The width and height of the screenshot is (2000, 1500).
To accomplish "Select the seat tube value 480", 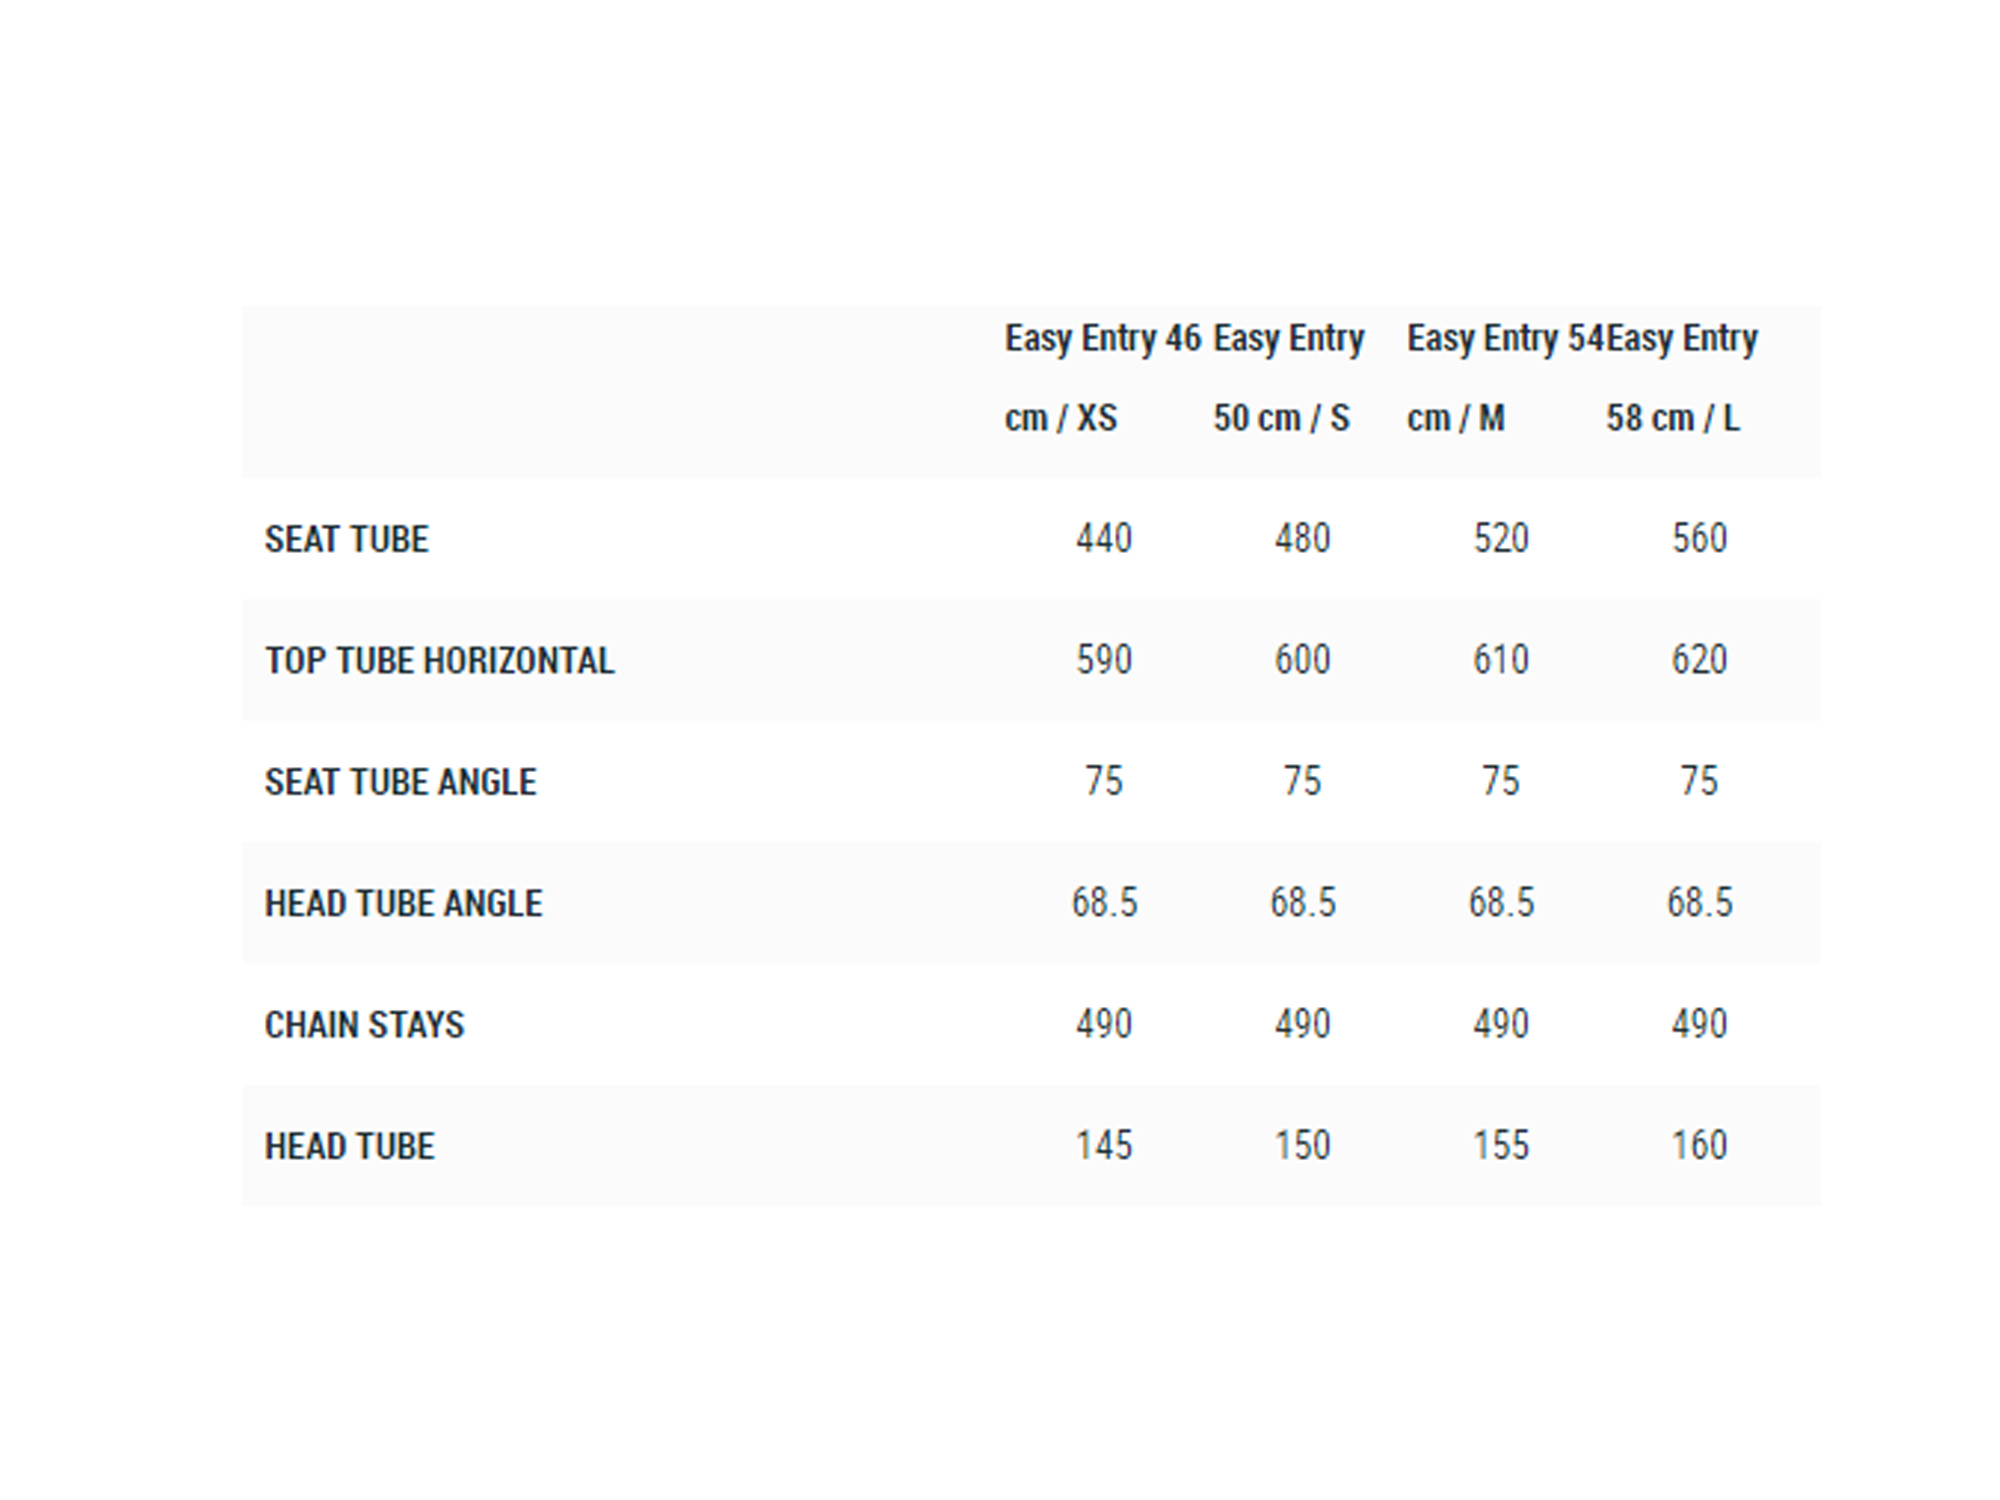I will coord(1302,538).
